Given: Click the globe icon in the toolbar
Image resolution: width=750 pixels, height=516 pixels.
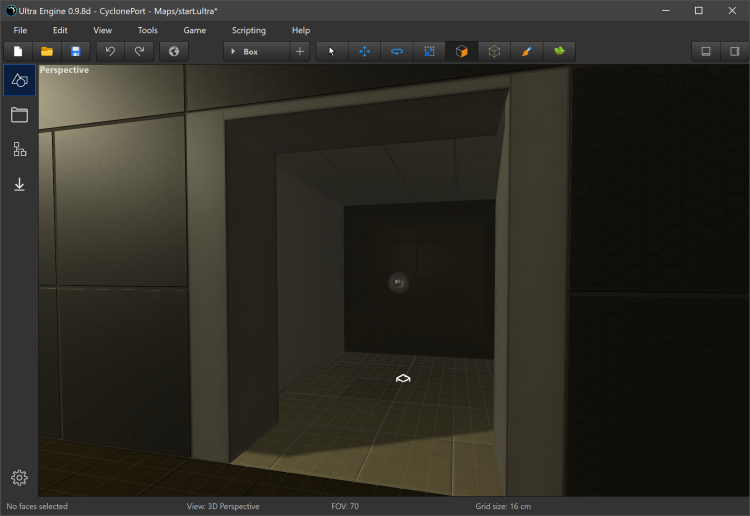Looking at the screenshot, I should (173, 51).
